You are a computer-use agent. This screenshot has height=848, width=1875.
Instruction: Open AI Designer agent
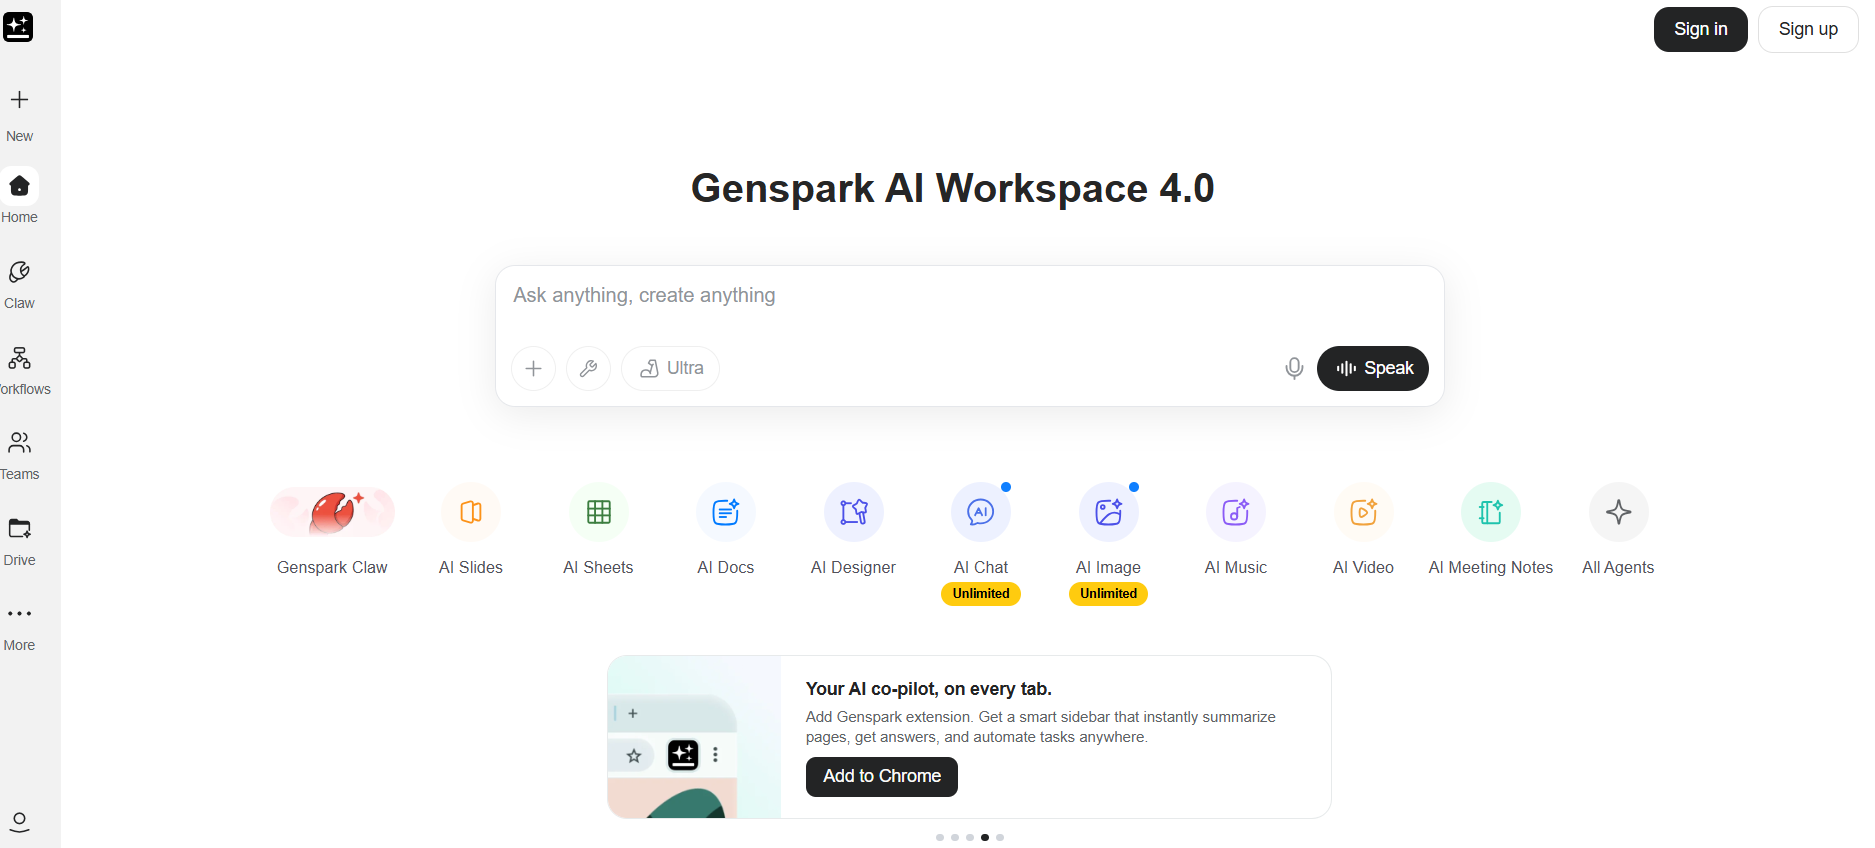pyautogui.click(x=853, y=530)
